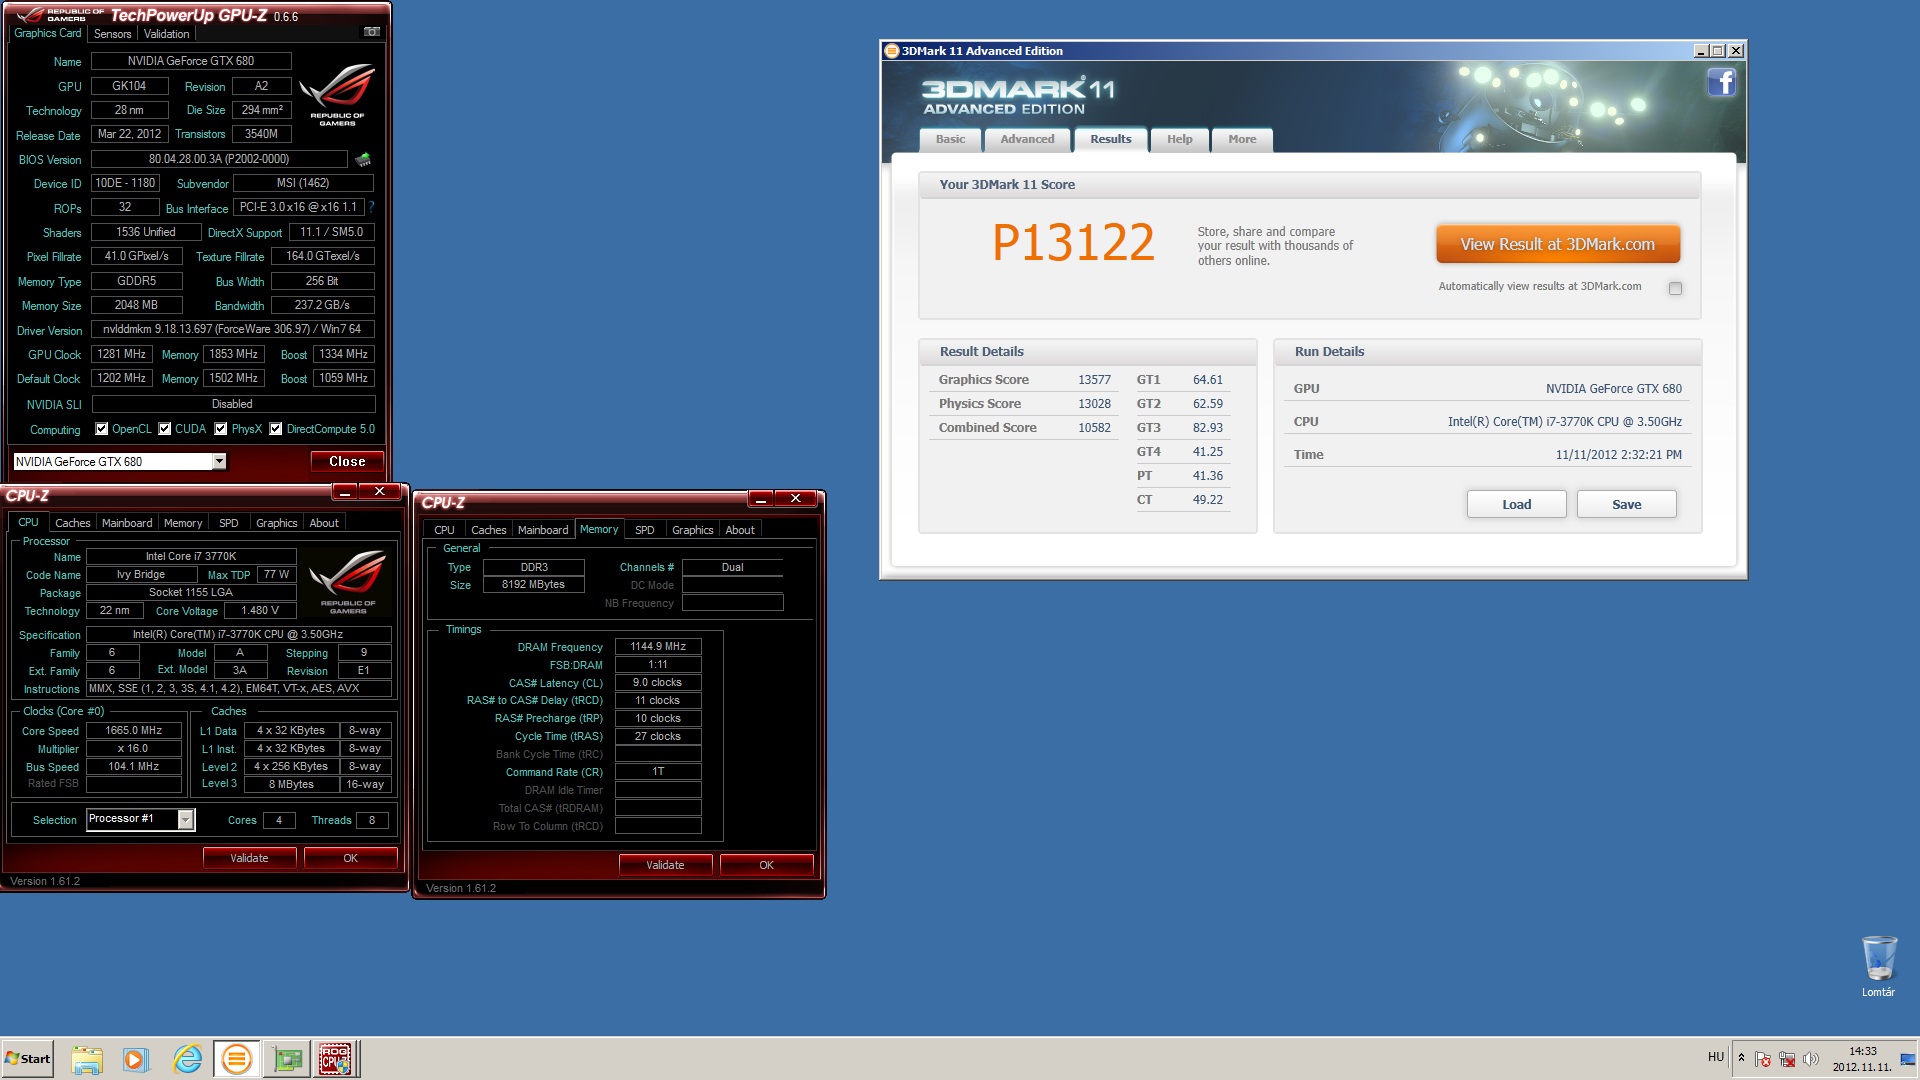Image resolution: width=1920 pixels, height=1080 pixels.
Task: Click the Facebook icon in 3DMark
Action: click(x=1721, y=82)
